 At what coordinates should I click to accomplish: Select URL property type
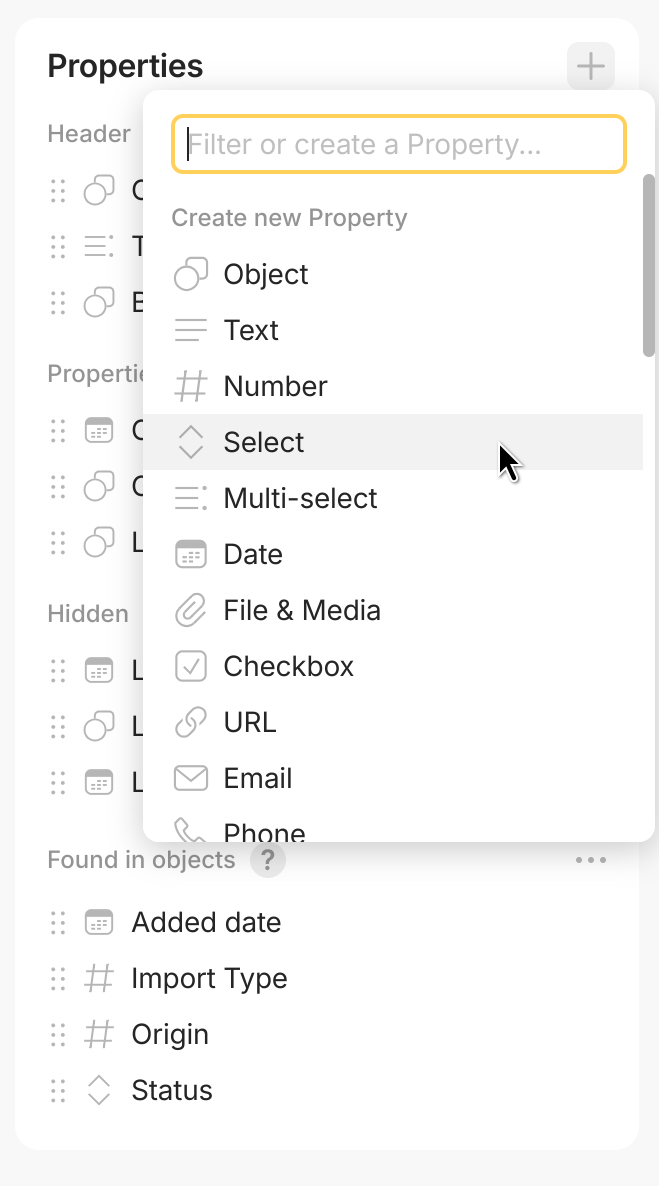click(249, 722)
